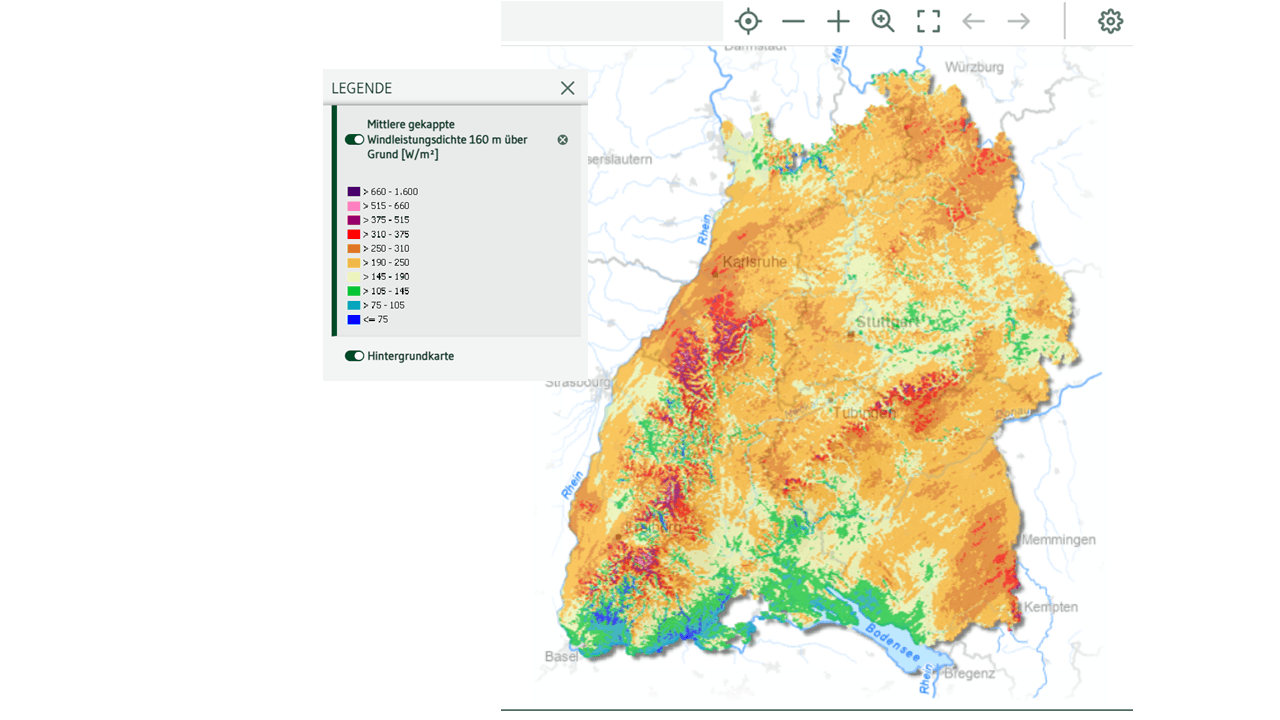Click the blue <= 75 legend swatch

click(354, 319)
